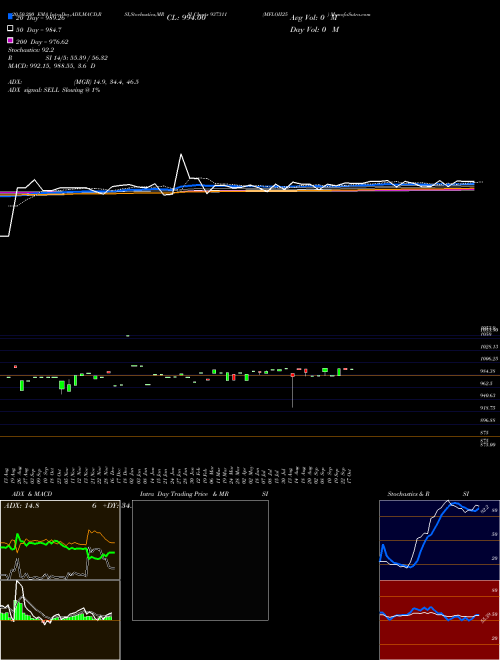Click the white 50 Day EMA legend square
The width and height of the screenshot is (500, 660).
(11, 29)
